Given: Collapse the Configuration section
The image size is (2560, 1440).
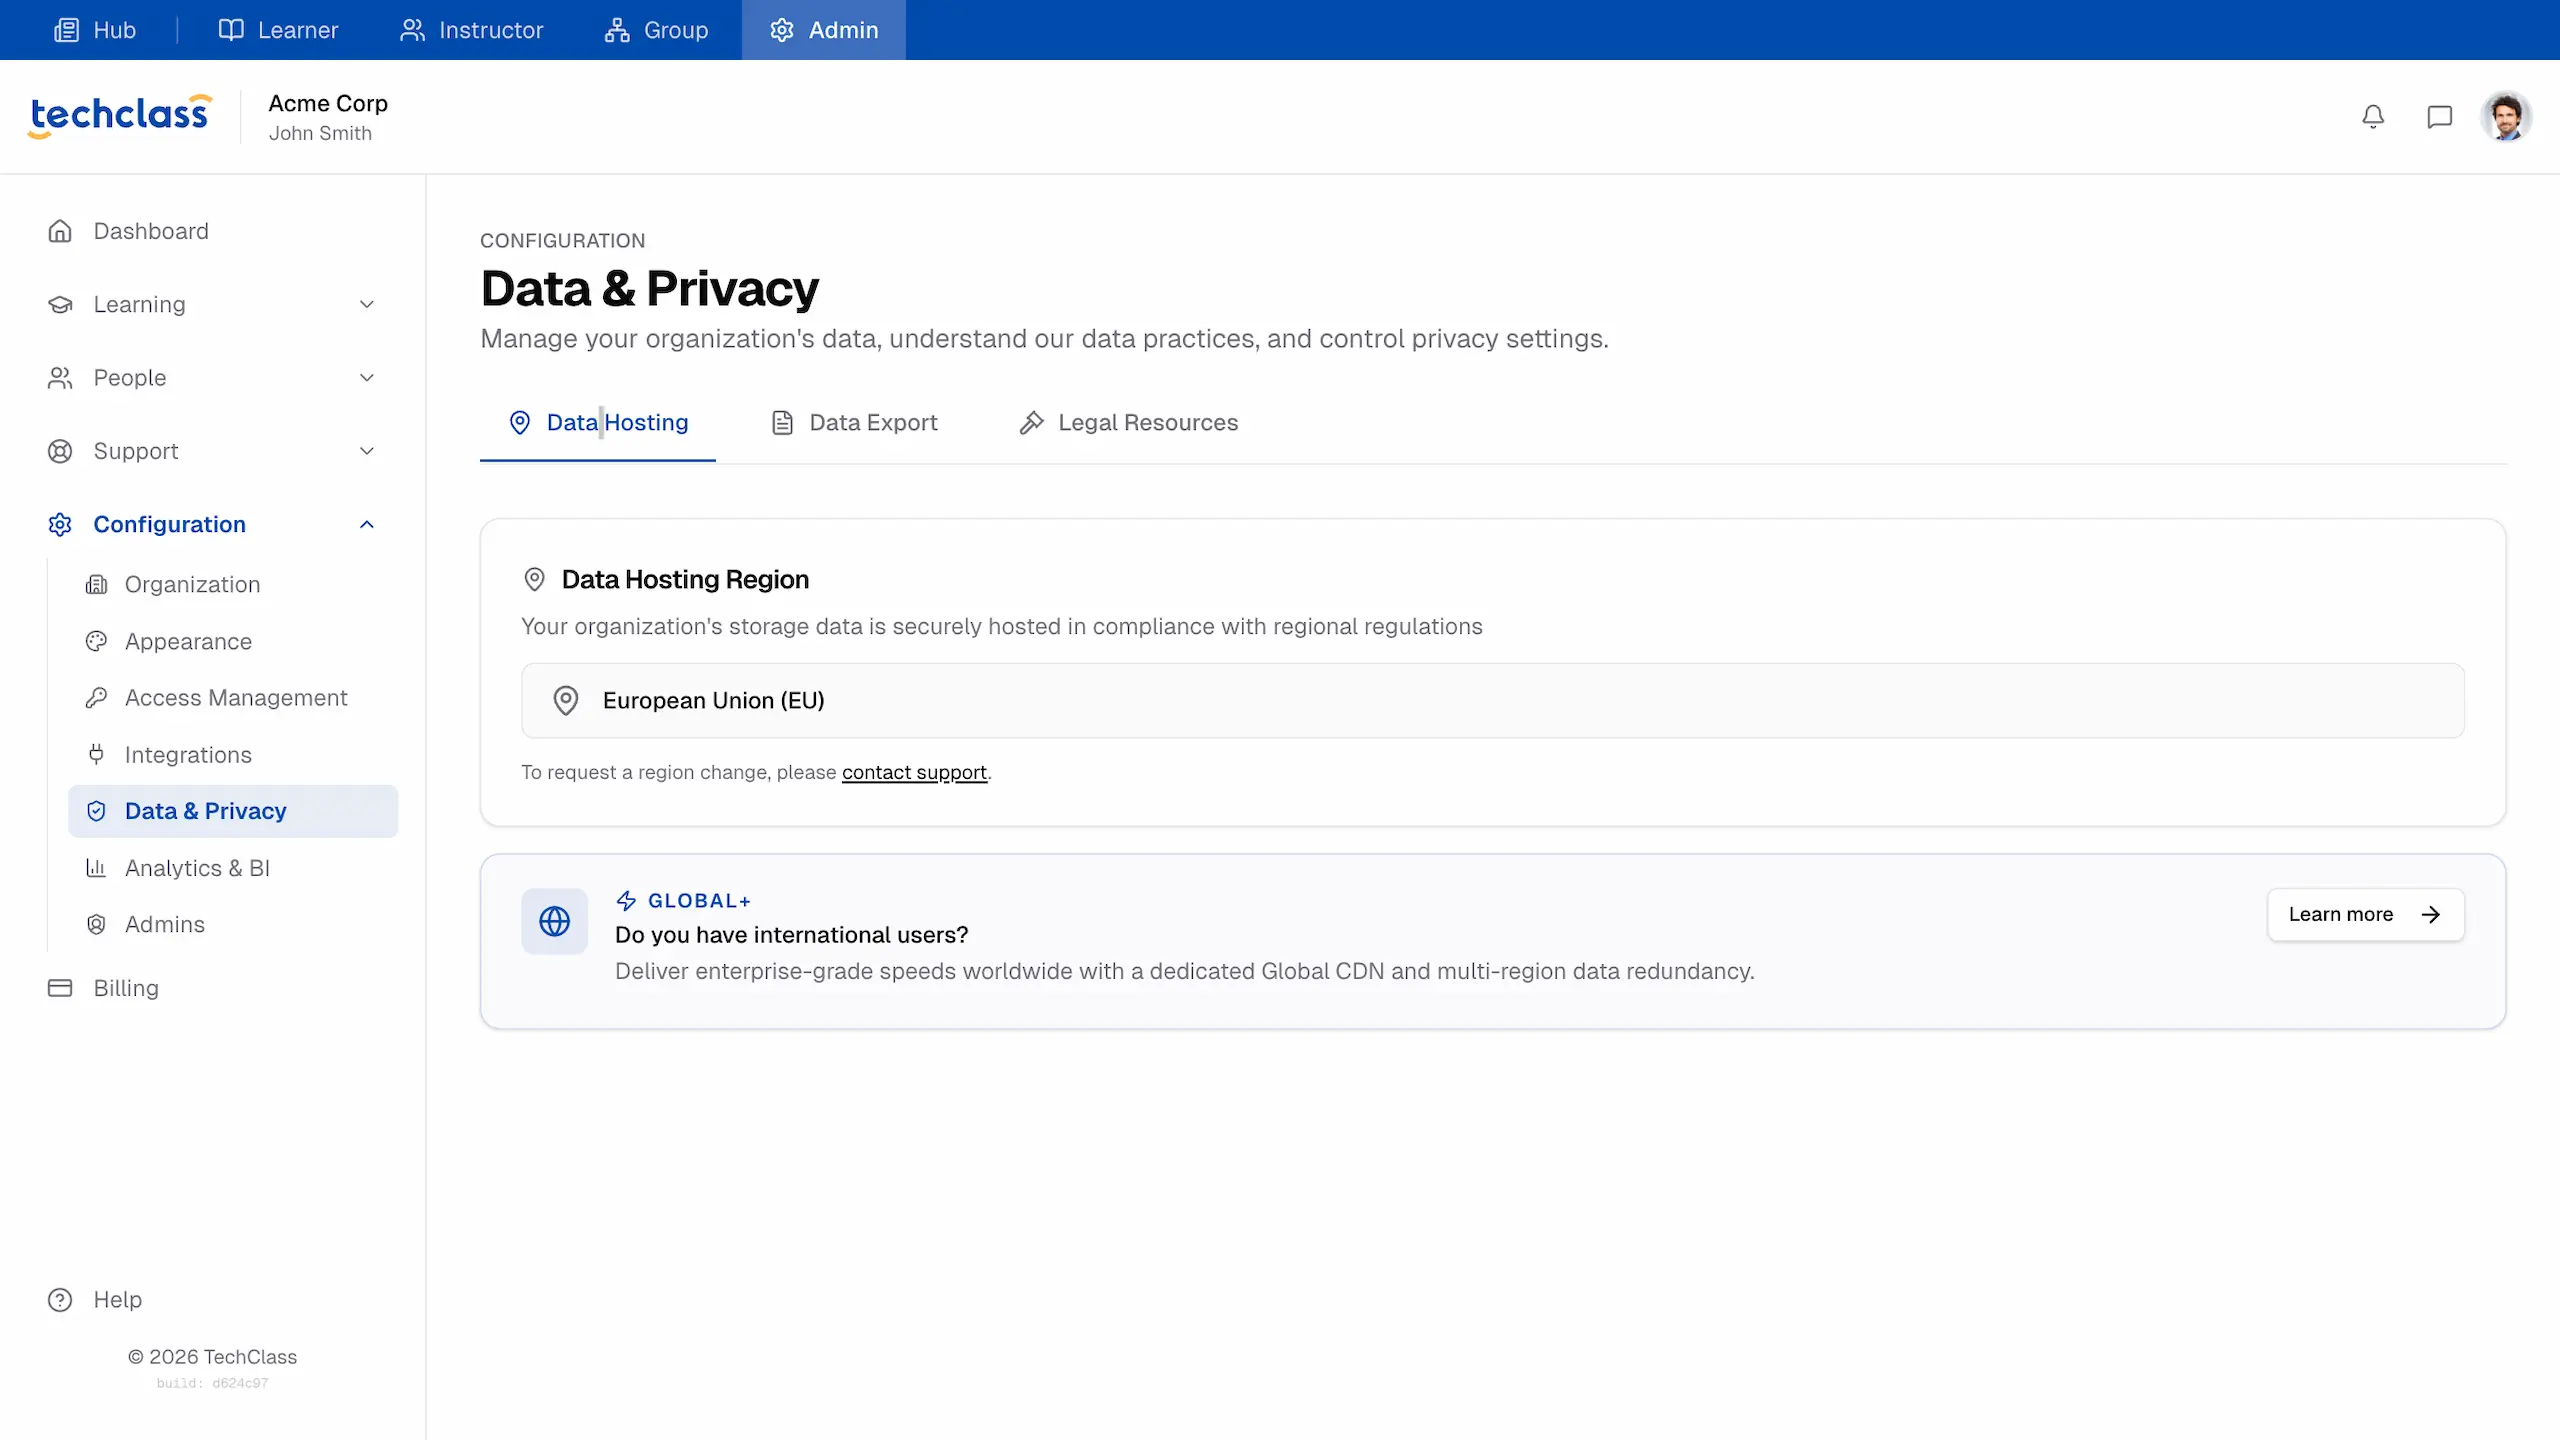Looking at the screenshot, I should 366,524.
